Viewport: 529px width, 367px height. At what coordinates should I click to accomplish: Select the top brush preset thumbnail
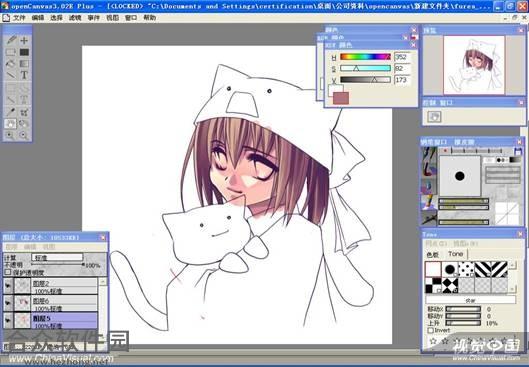429,153
